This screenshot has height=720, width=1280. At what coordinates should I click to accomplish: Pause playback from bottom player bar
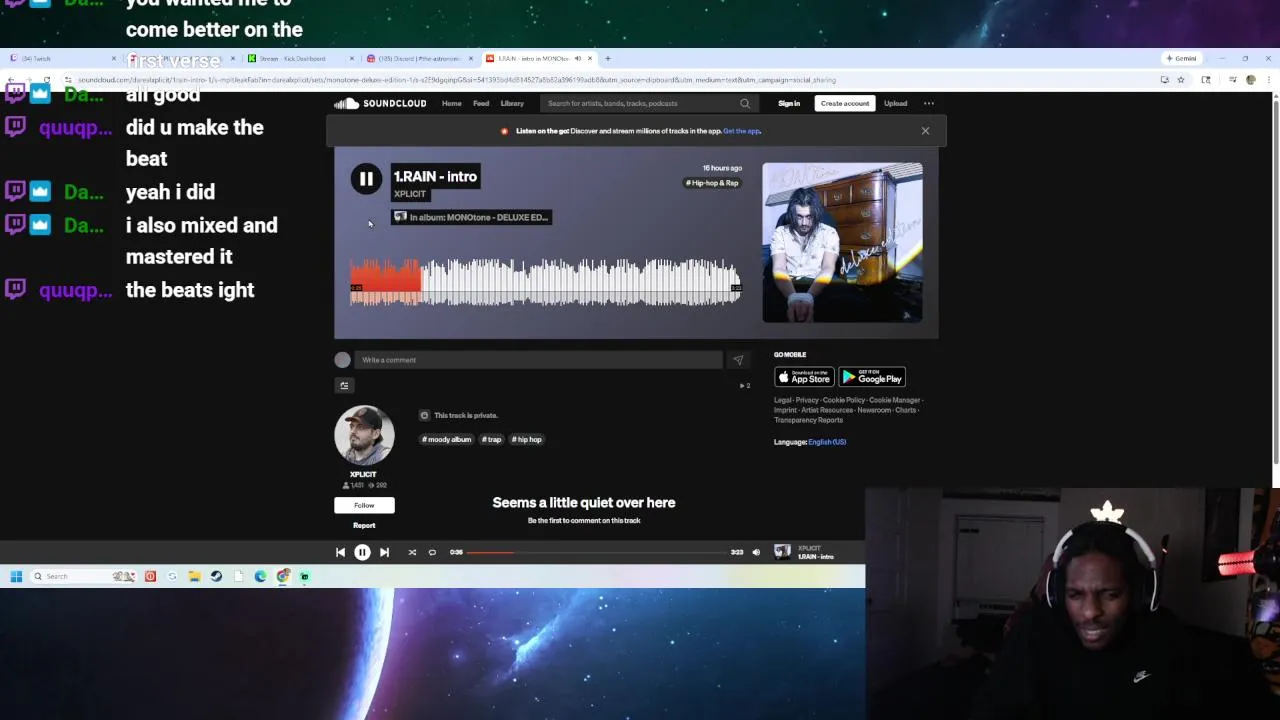pos(362,552)
